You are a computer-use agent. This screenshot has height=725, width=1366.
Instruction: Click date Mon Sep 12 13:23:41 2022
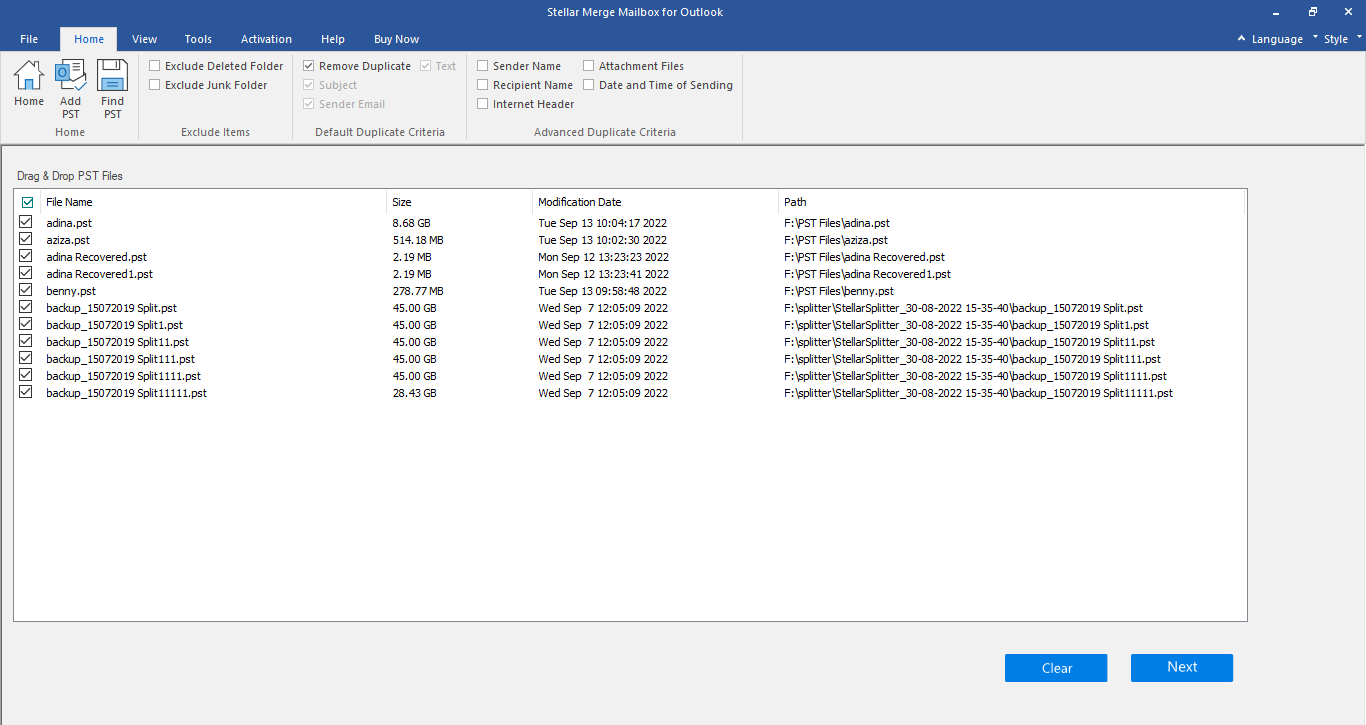click(x=603, y=274)
